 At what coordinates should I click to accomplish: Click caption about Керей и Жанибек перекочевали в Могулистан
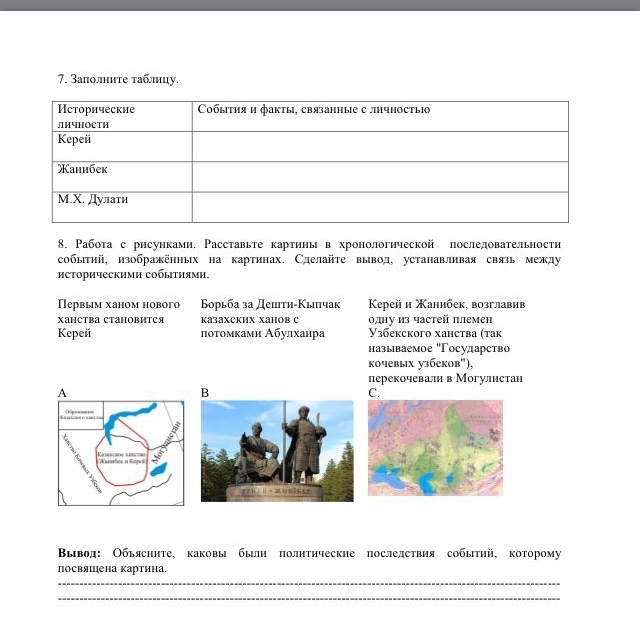(x=447, y=341)
